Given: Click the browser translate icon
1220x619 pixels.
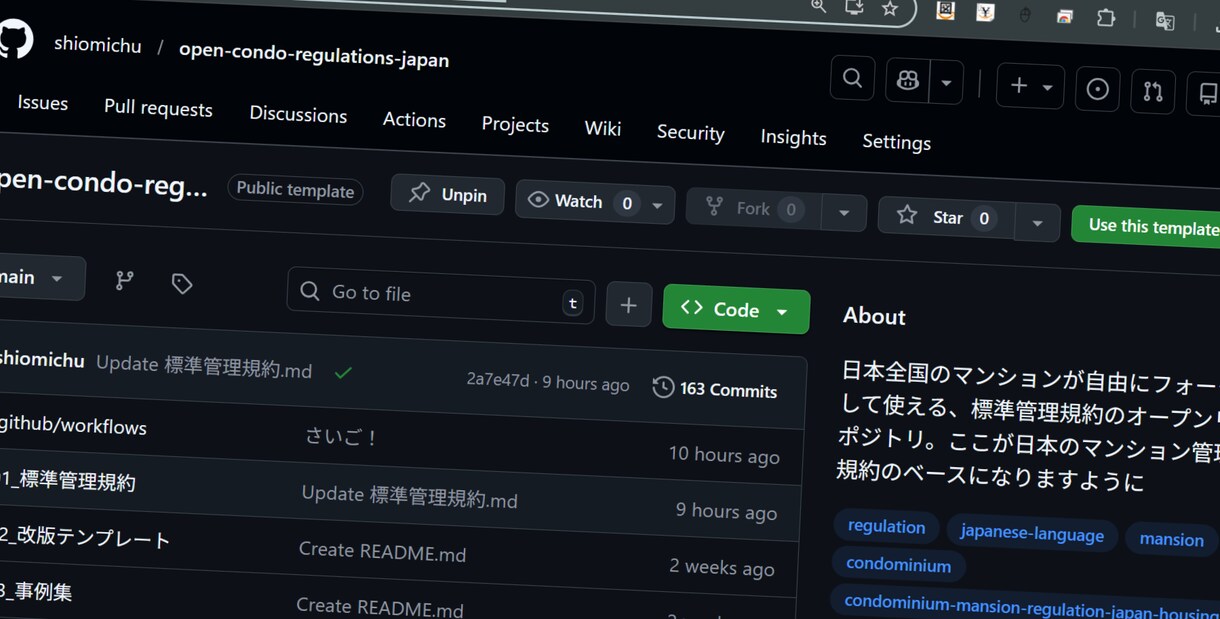Looking at the screenshot, I should (1165, 21).
